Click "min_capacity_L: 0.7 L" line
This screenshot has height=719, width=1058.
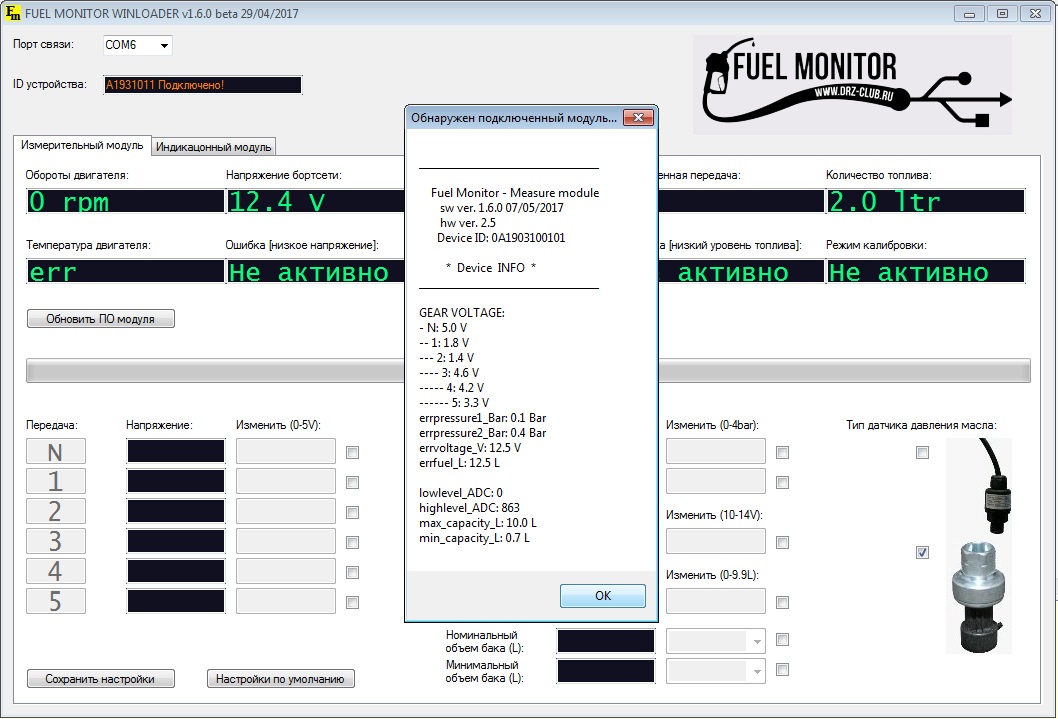[x=474, y=538]
